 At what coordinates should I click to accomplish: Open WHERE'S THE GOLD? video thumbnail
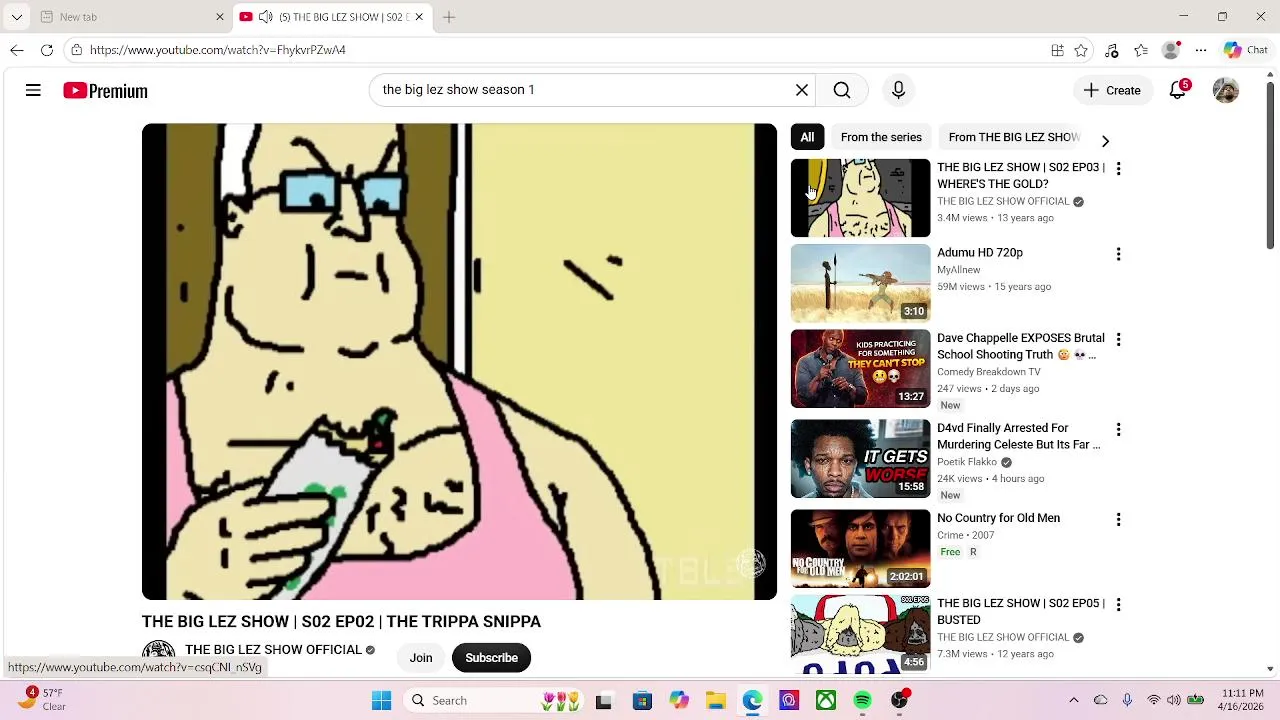pos(860,198)
